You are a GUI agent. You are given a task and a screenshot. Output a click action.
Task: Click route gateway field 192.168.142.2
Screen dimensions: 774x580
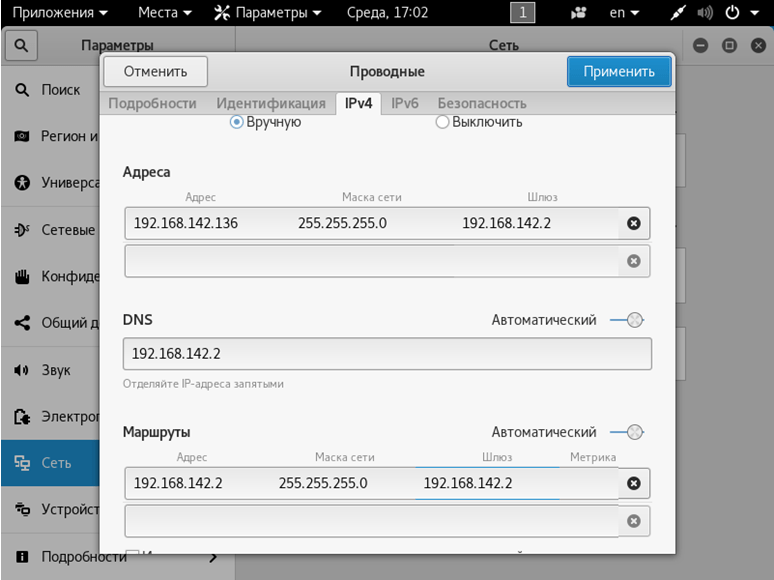(488, 483)
